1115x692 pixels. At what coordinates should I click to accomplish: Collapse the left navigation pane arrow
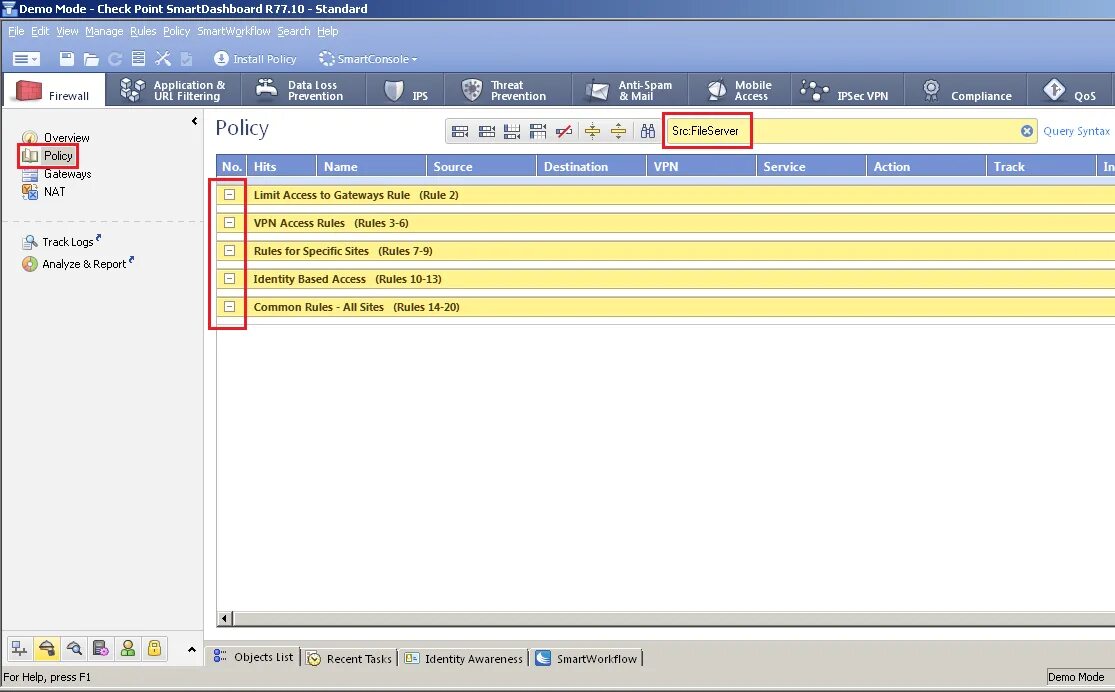tap(194, 122)
